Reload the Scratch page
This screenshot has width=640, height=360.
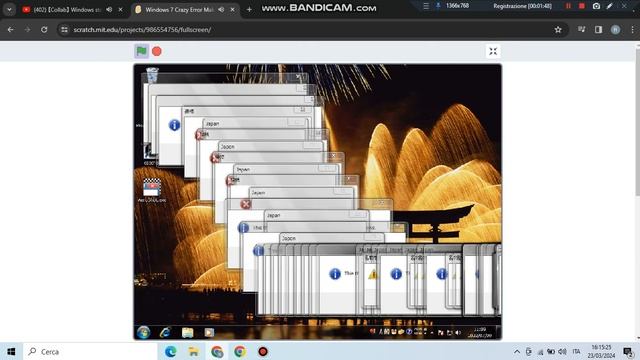pyautogui.click(x=44, y=29)
